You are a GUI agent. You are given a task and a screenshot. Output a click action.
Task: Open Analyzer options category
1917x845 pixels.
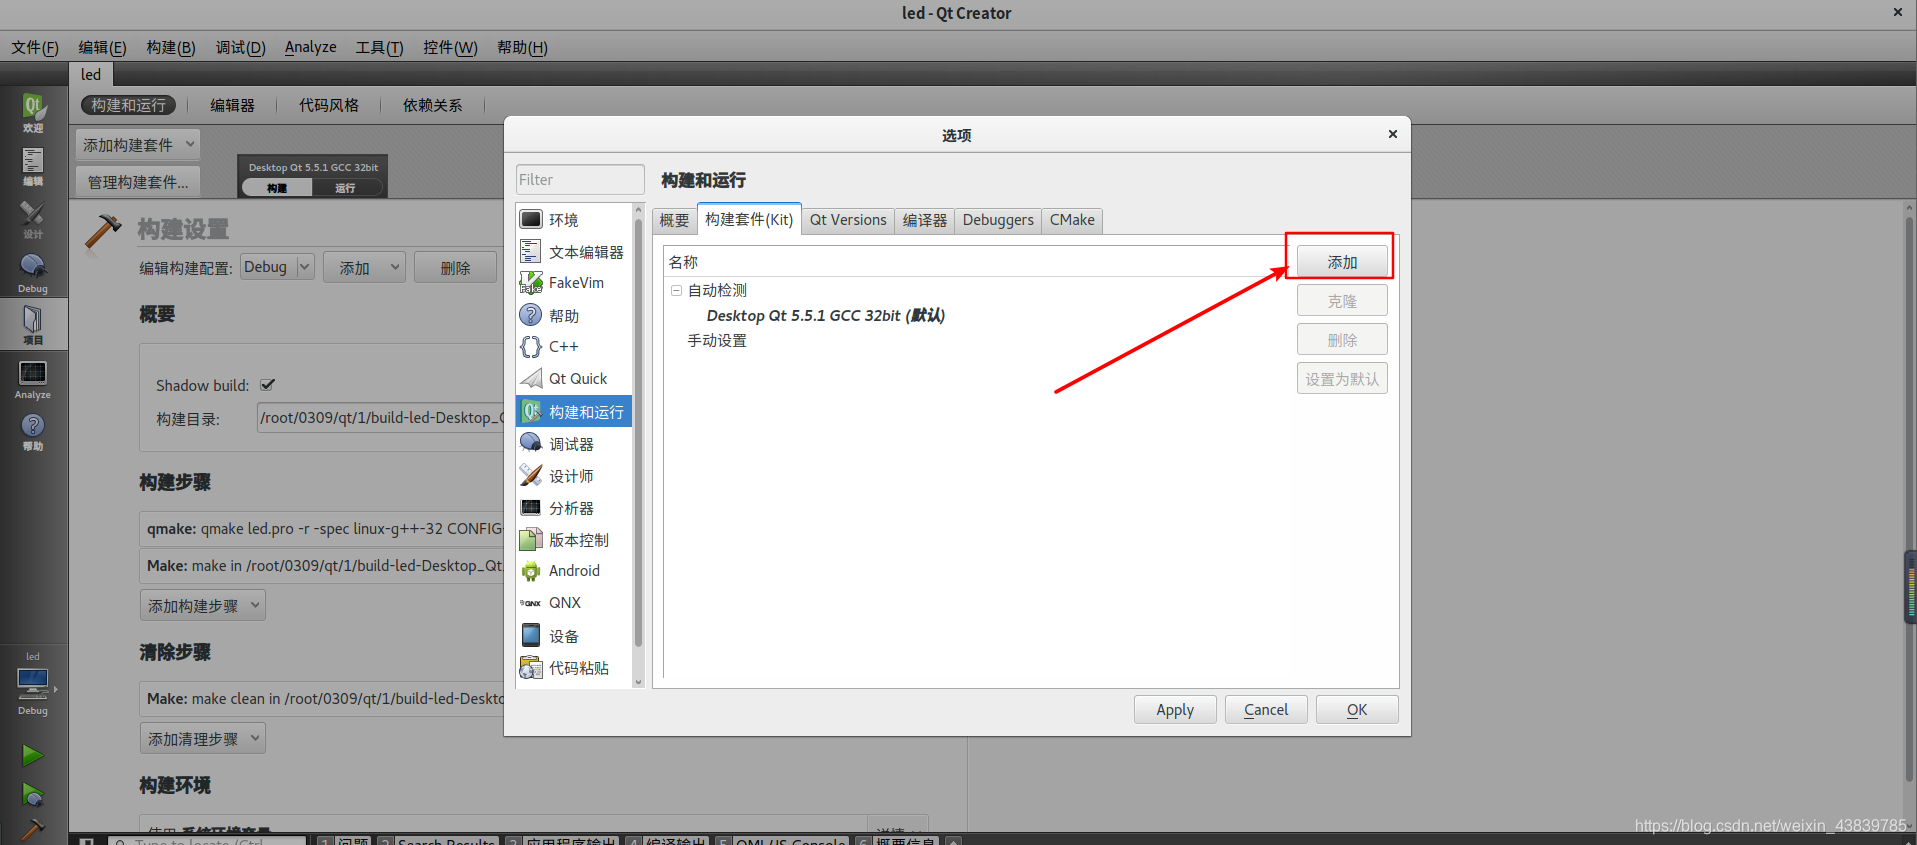coord(574,508)
